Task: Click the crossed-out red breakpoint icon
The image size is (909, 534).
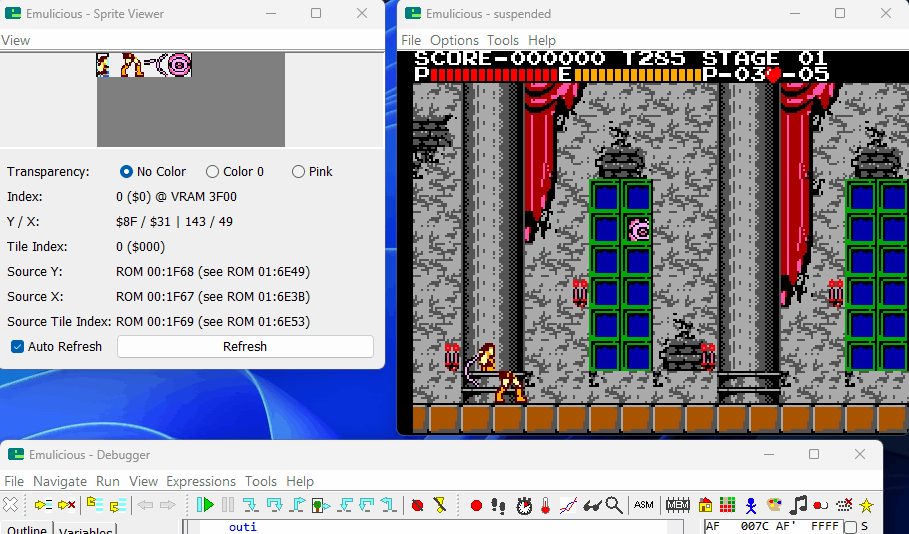Action: click(417, 505)
